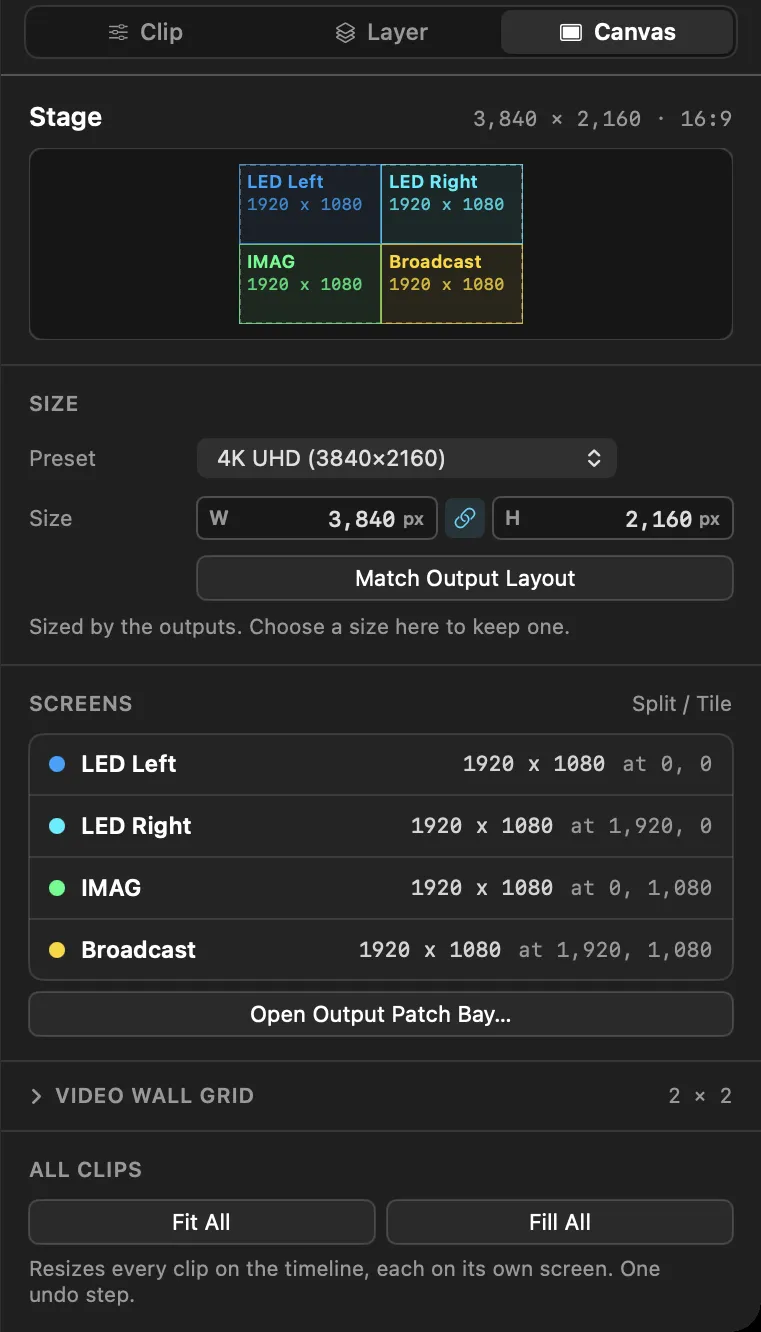Click the Split / Tile label
The image size is (761, 1332).
tap(682, 704)
